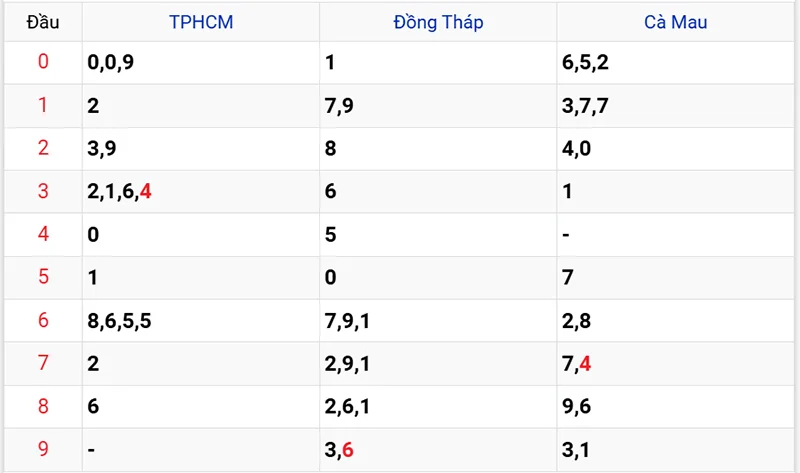Viewport: 800px width, 473px height.
Task: Select the dash cell in TPHCM row 9
Action: pos(92,450)
